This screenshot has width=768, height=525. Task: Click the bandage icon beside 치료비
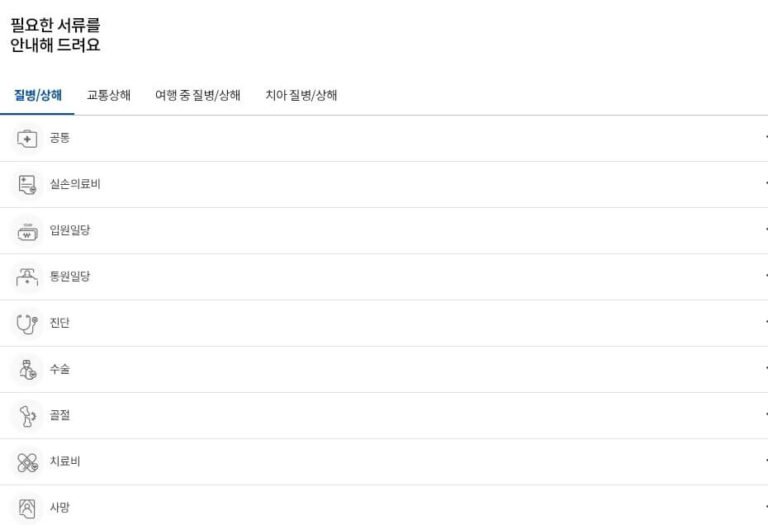(27, 462)
